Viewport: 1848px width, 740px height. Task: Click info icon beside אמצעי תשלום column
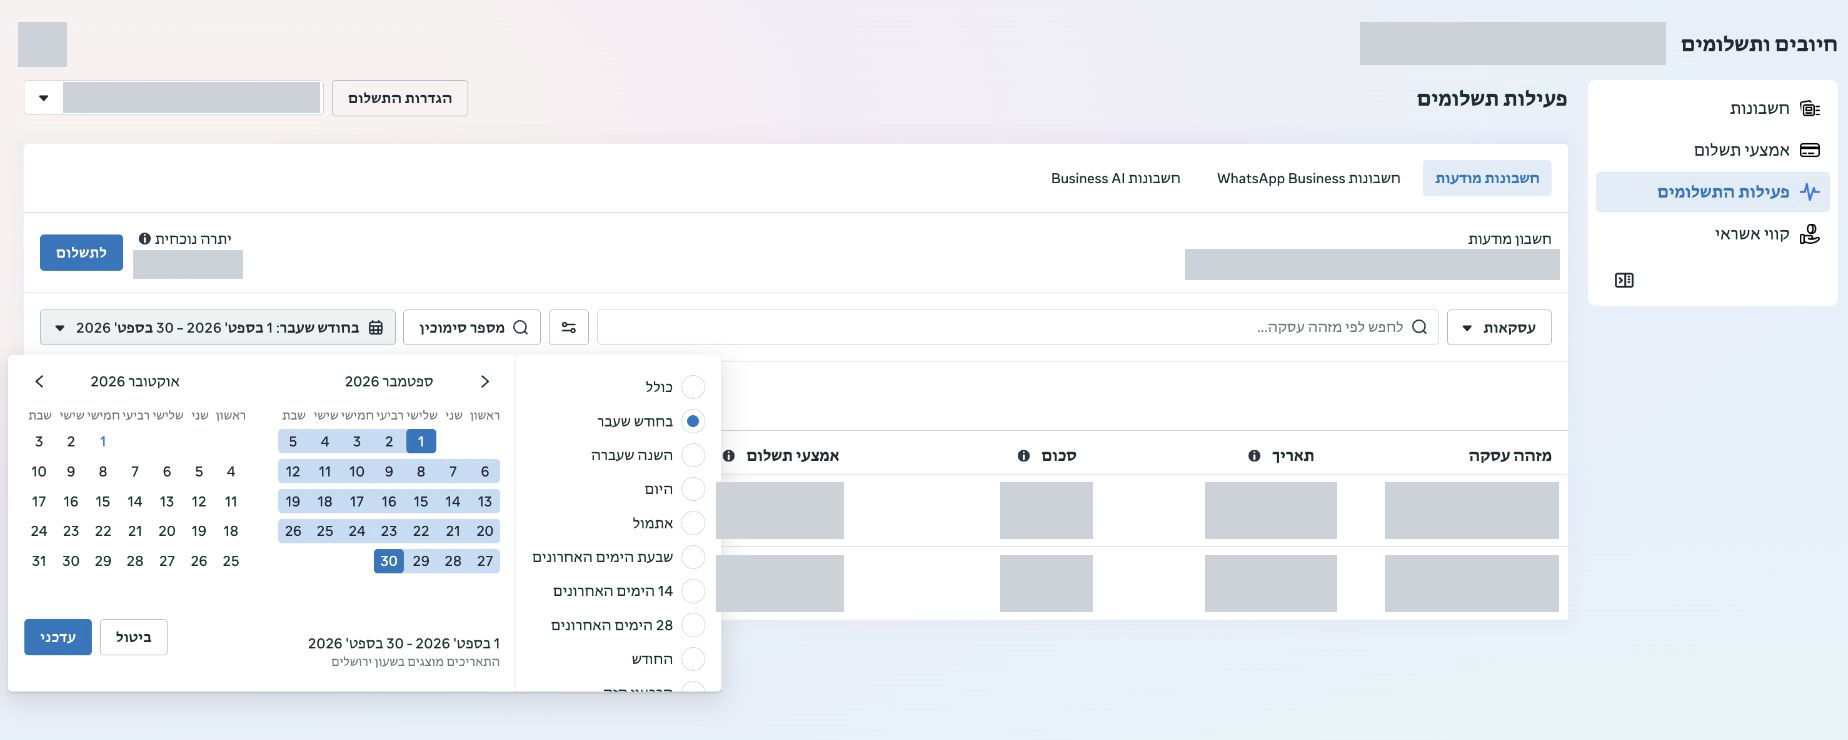[x=728, y=456]
